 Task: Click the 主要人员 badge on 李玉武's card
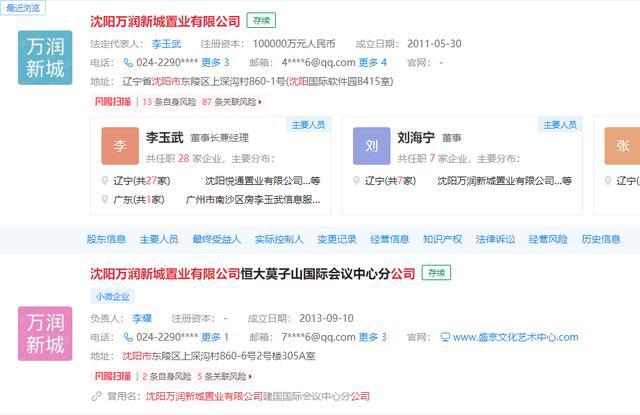point(309,124)
